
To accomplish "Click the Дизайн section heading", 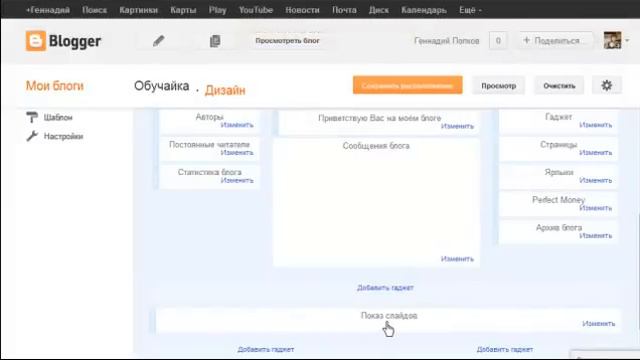I will point(225,90).
